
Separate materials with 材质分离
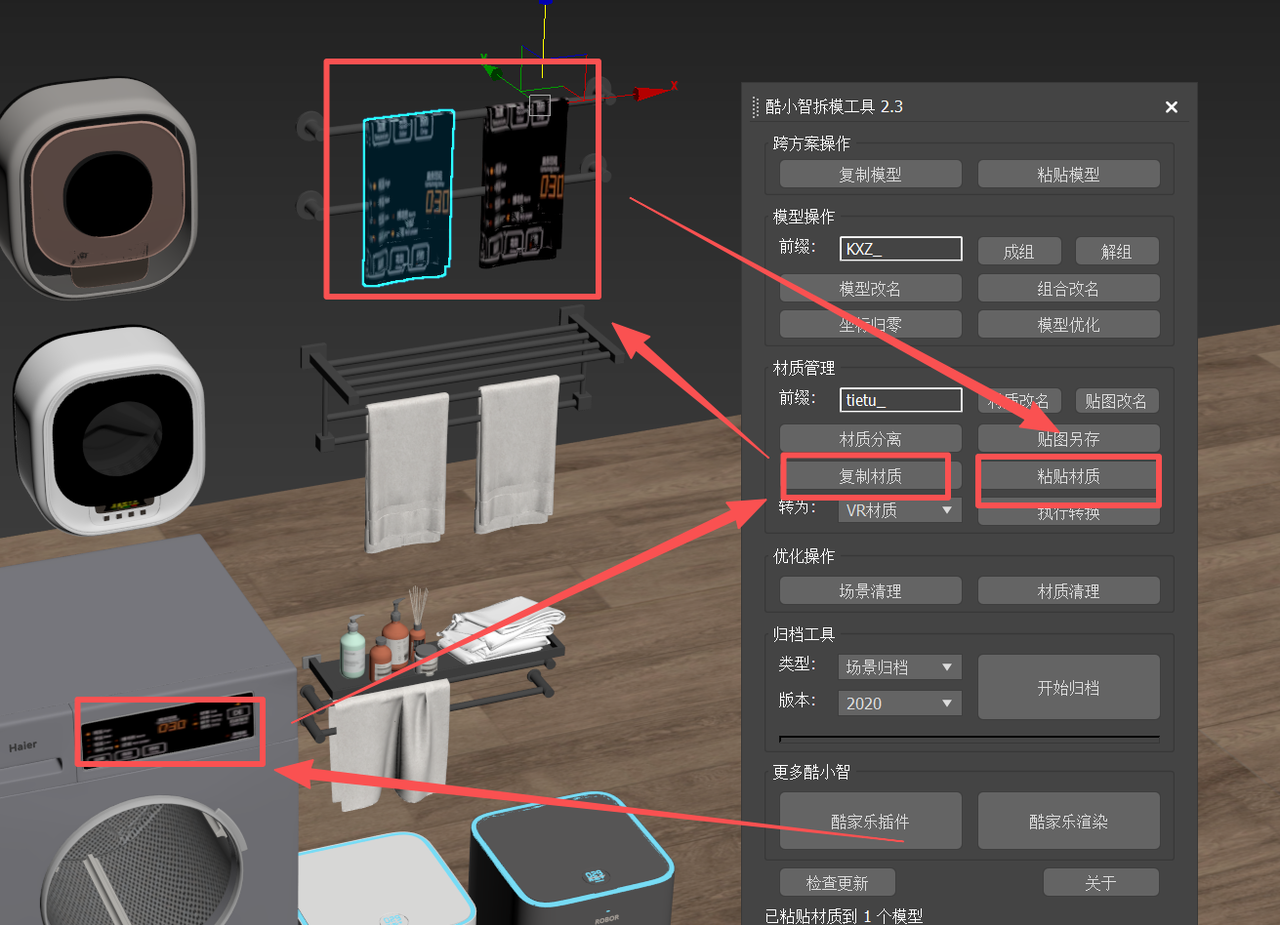tap(870, 438)
